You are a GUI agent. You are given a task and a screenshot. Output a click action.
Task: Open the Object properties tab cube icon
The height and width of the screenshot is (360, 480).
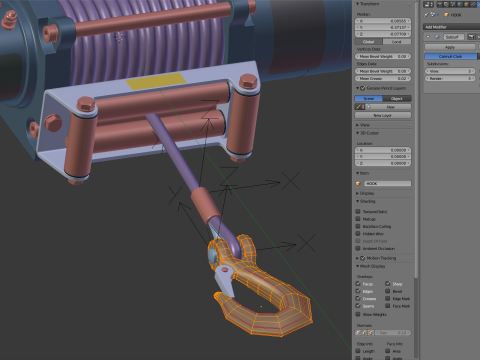(x=466, y=4)
